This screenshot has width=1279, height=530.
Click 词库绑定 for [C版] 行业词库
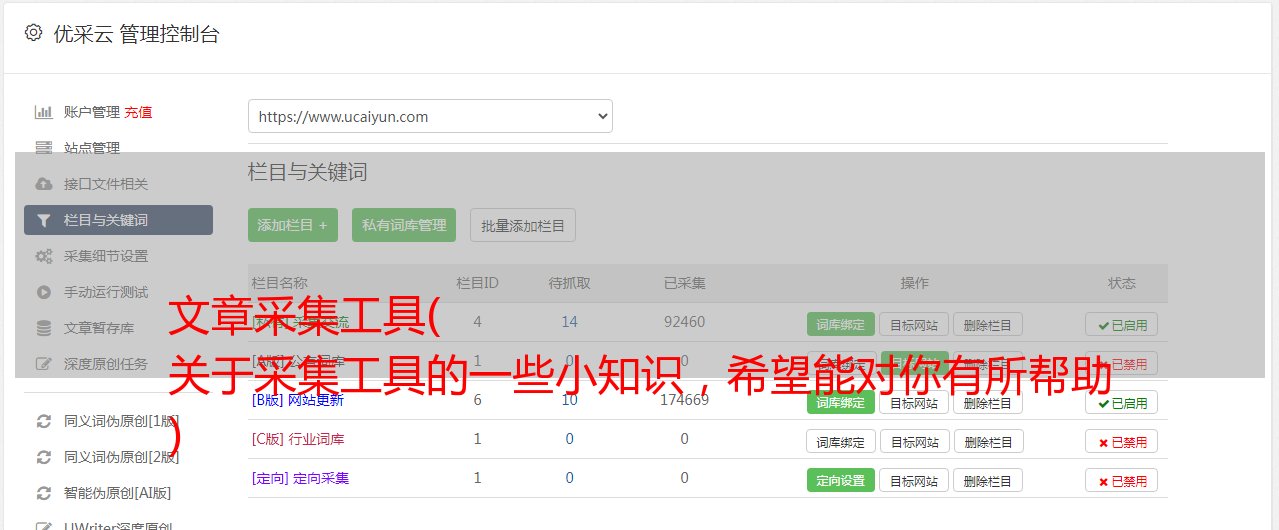tap(841, 441)
